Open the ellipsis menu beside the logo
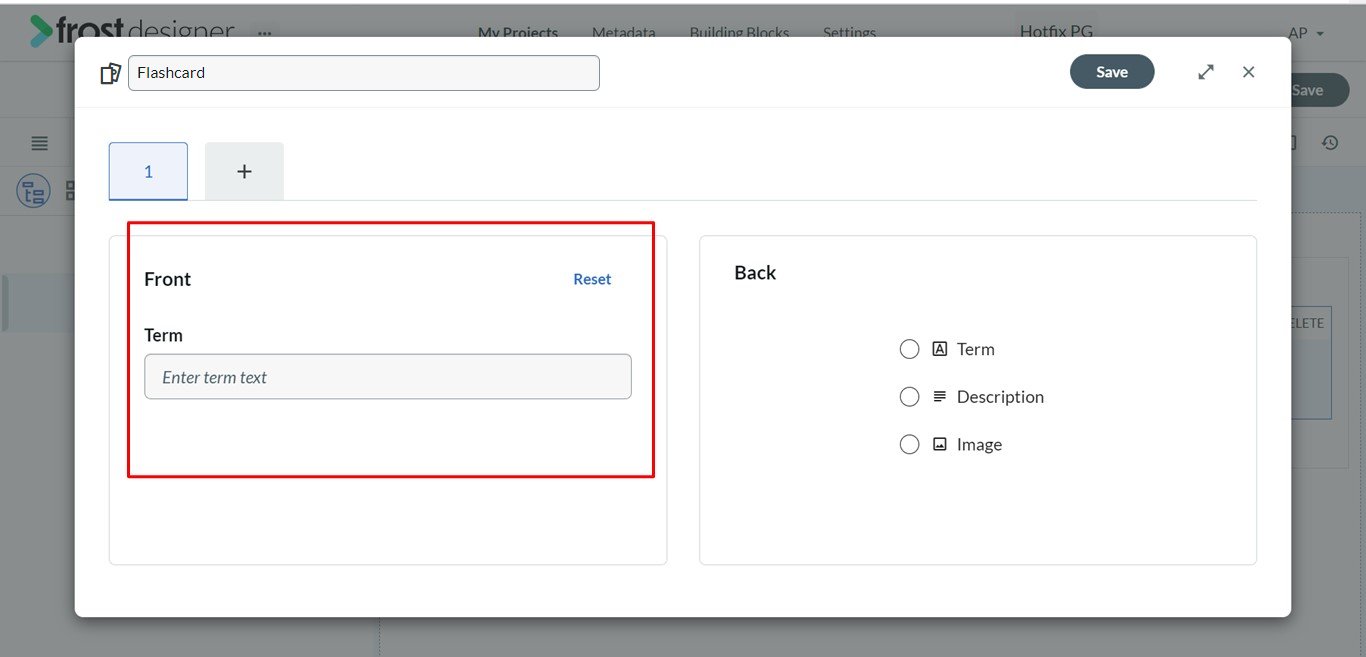This screenshot has height=657, width=1366. pos(264,33)
